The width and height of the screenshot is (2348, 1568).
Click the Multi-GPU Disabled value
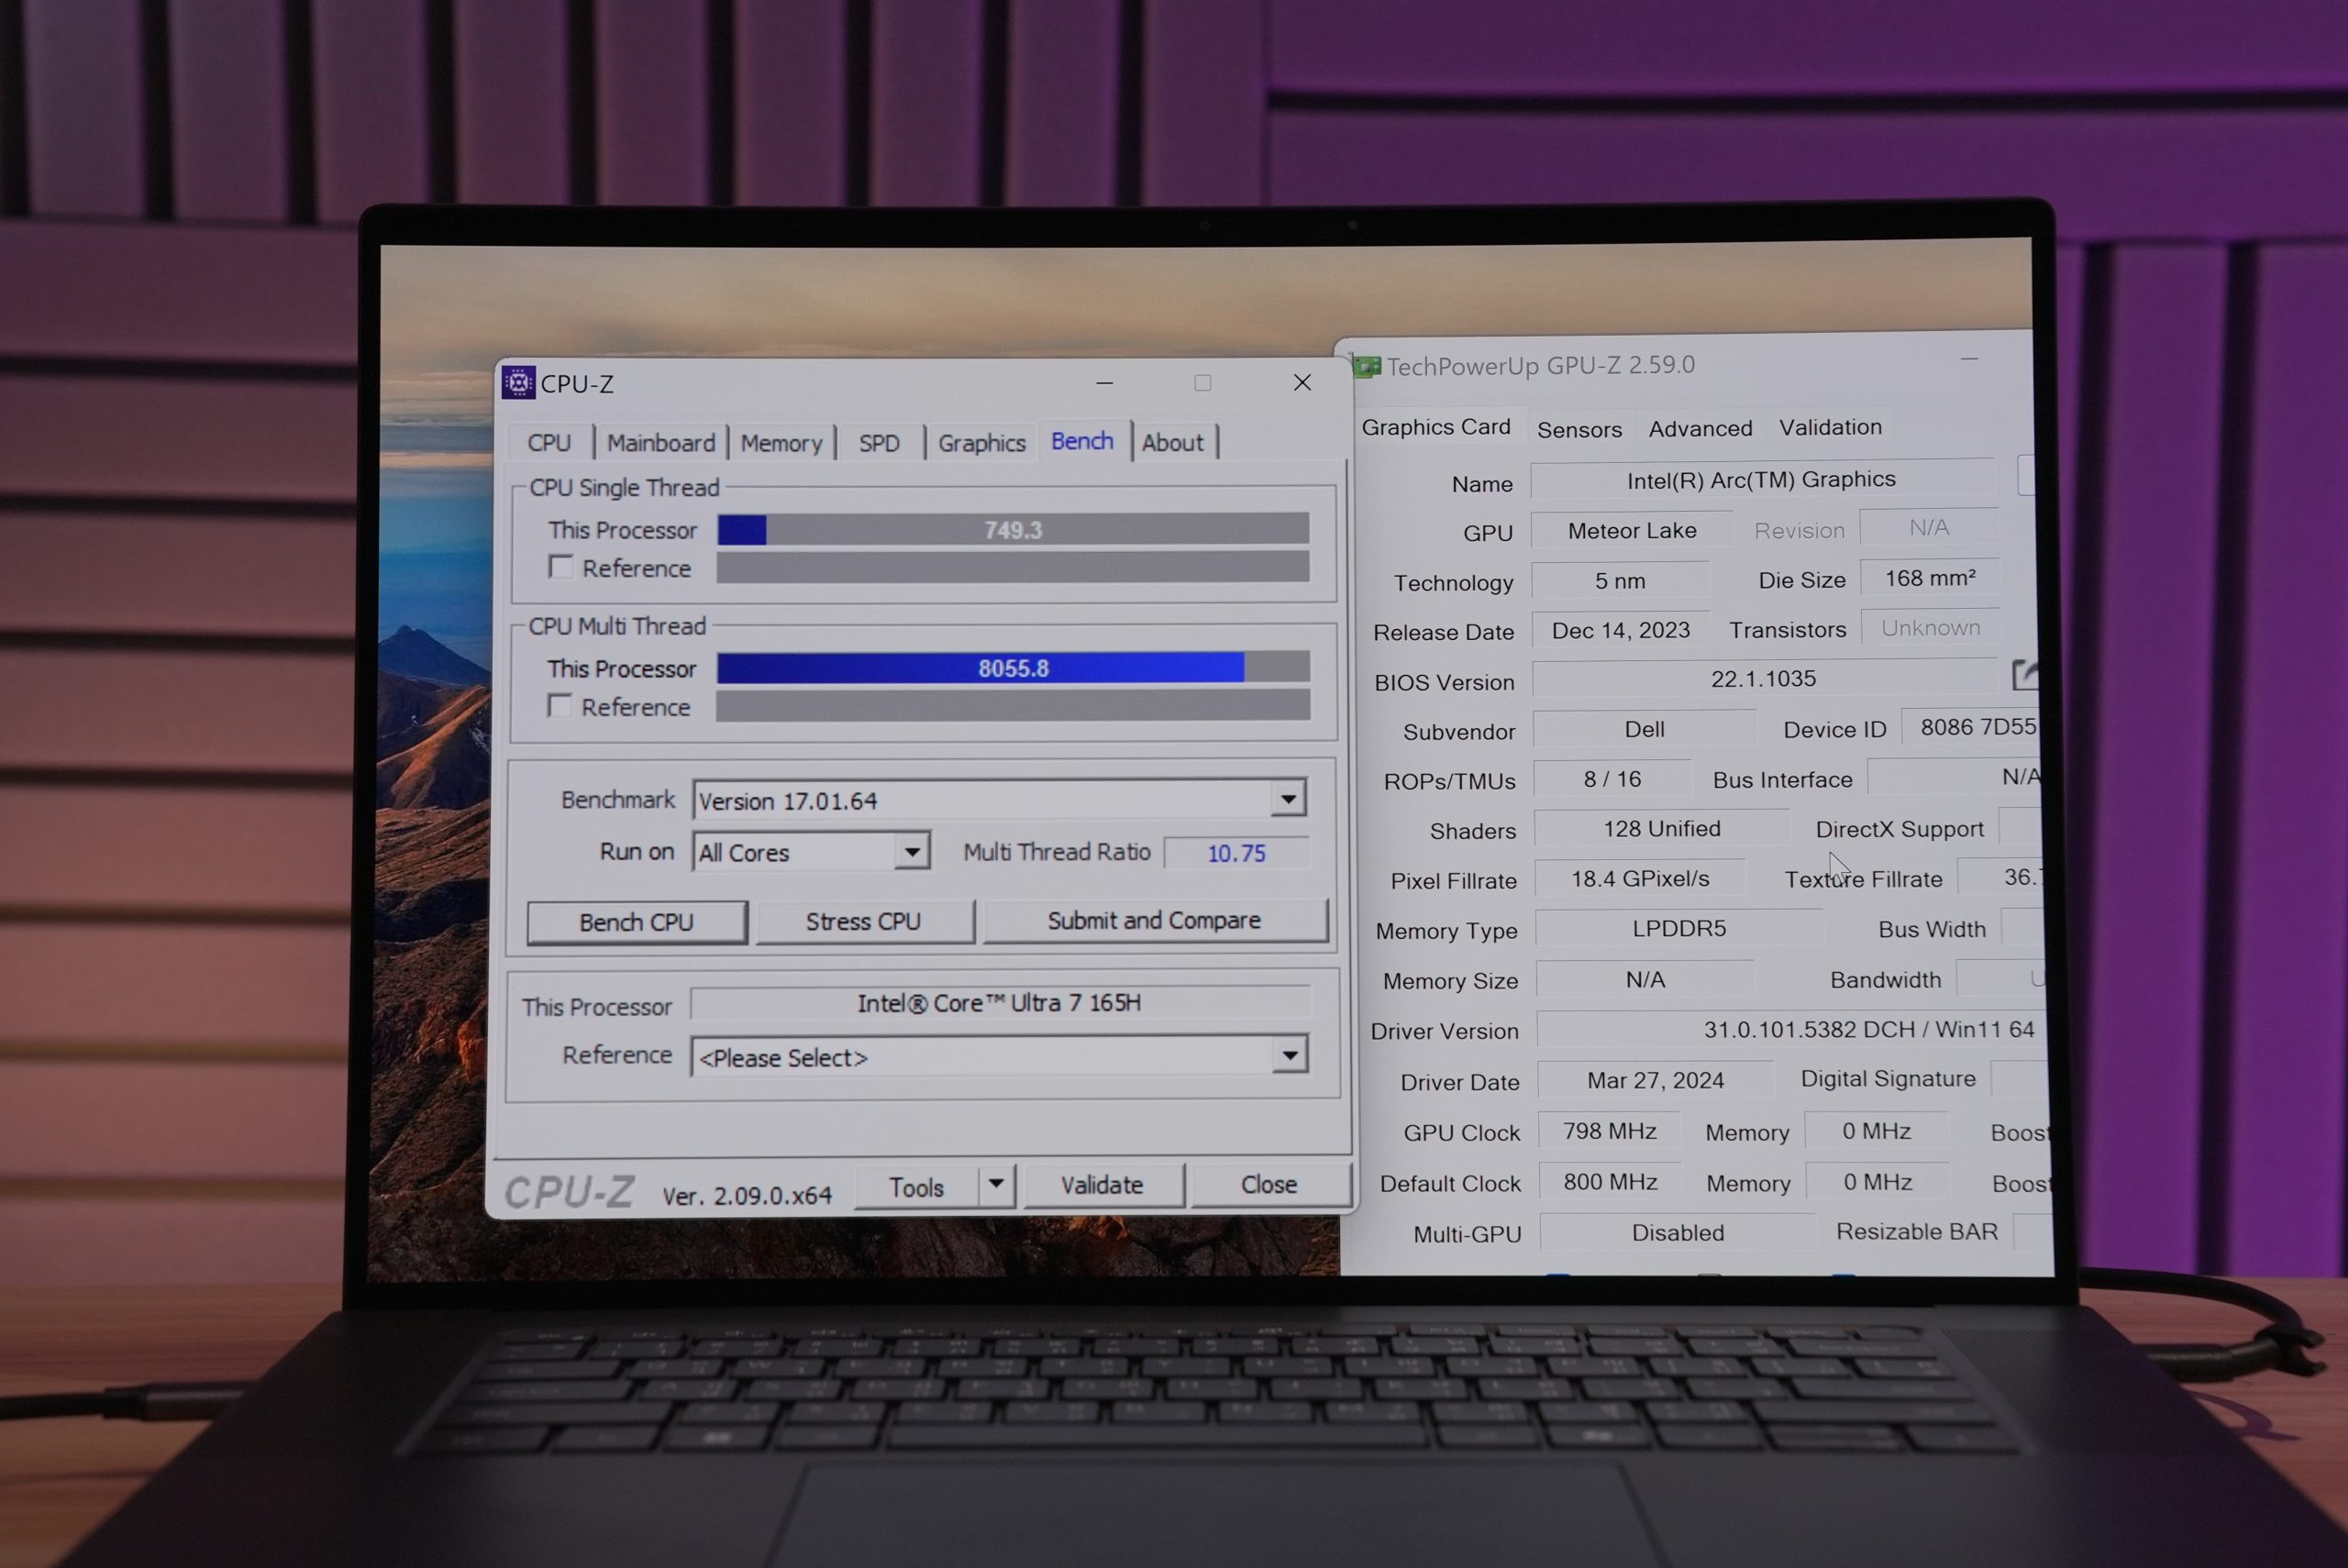point(1678,1232)
